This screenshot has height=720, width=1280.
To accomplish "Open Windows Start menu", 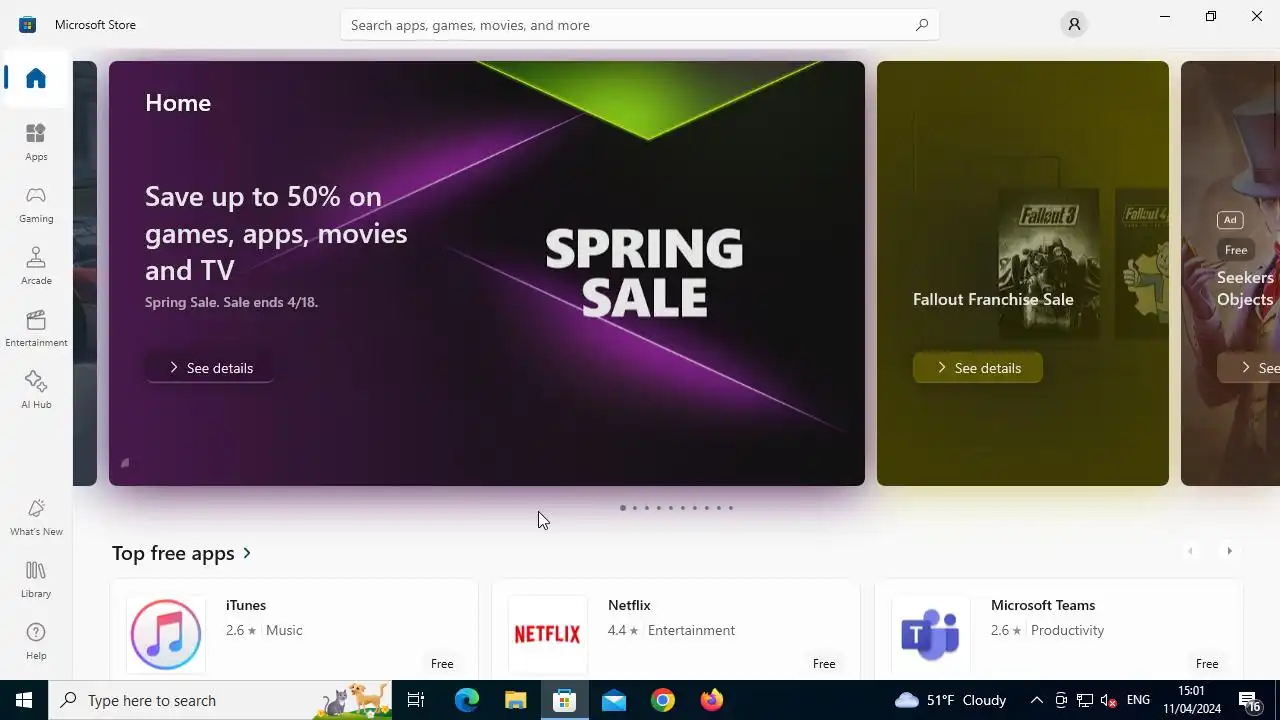I will pos(24,700).
